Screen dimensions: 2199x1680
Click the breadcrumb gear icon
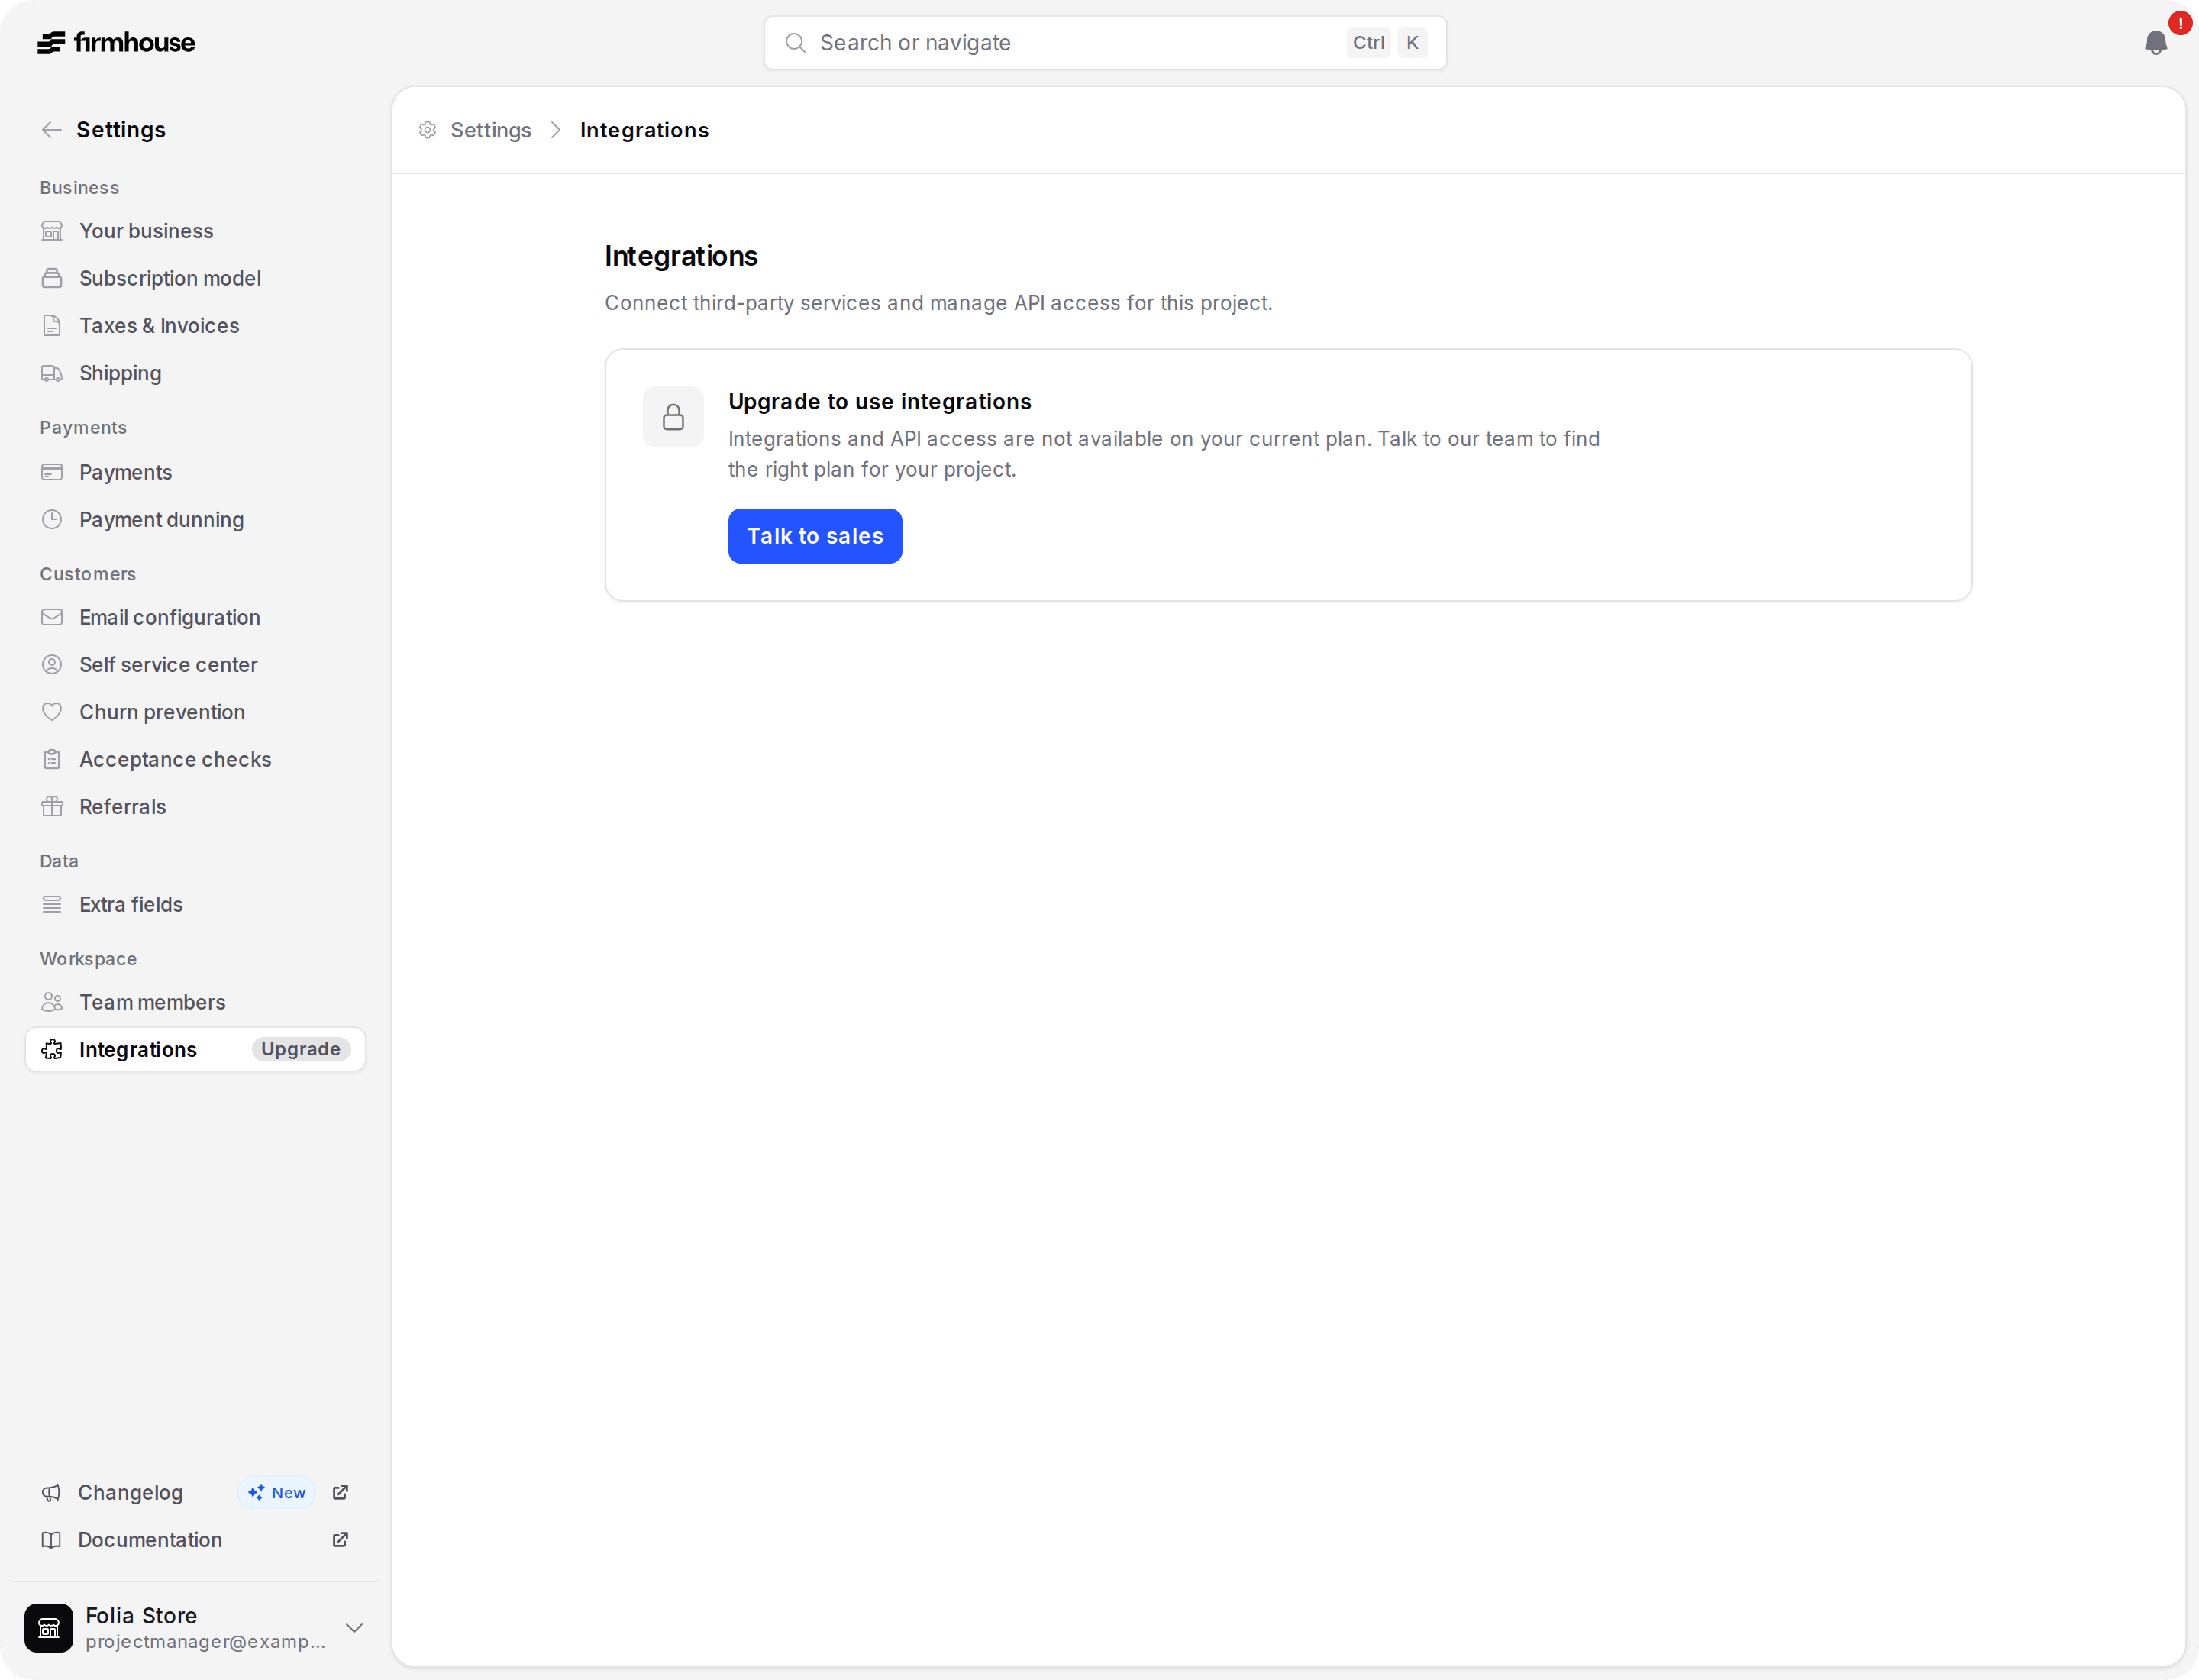(428, 130)
